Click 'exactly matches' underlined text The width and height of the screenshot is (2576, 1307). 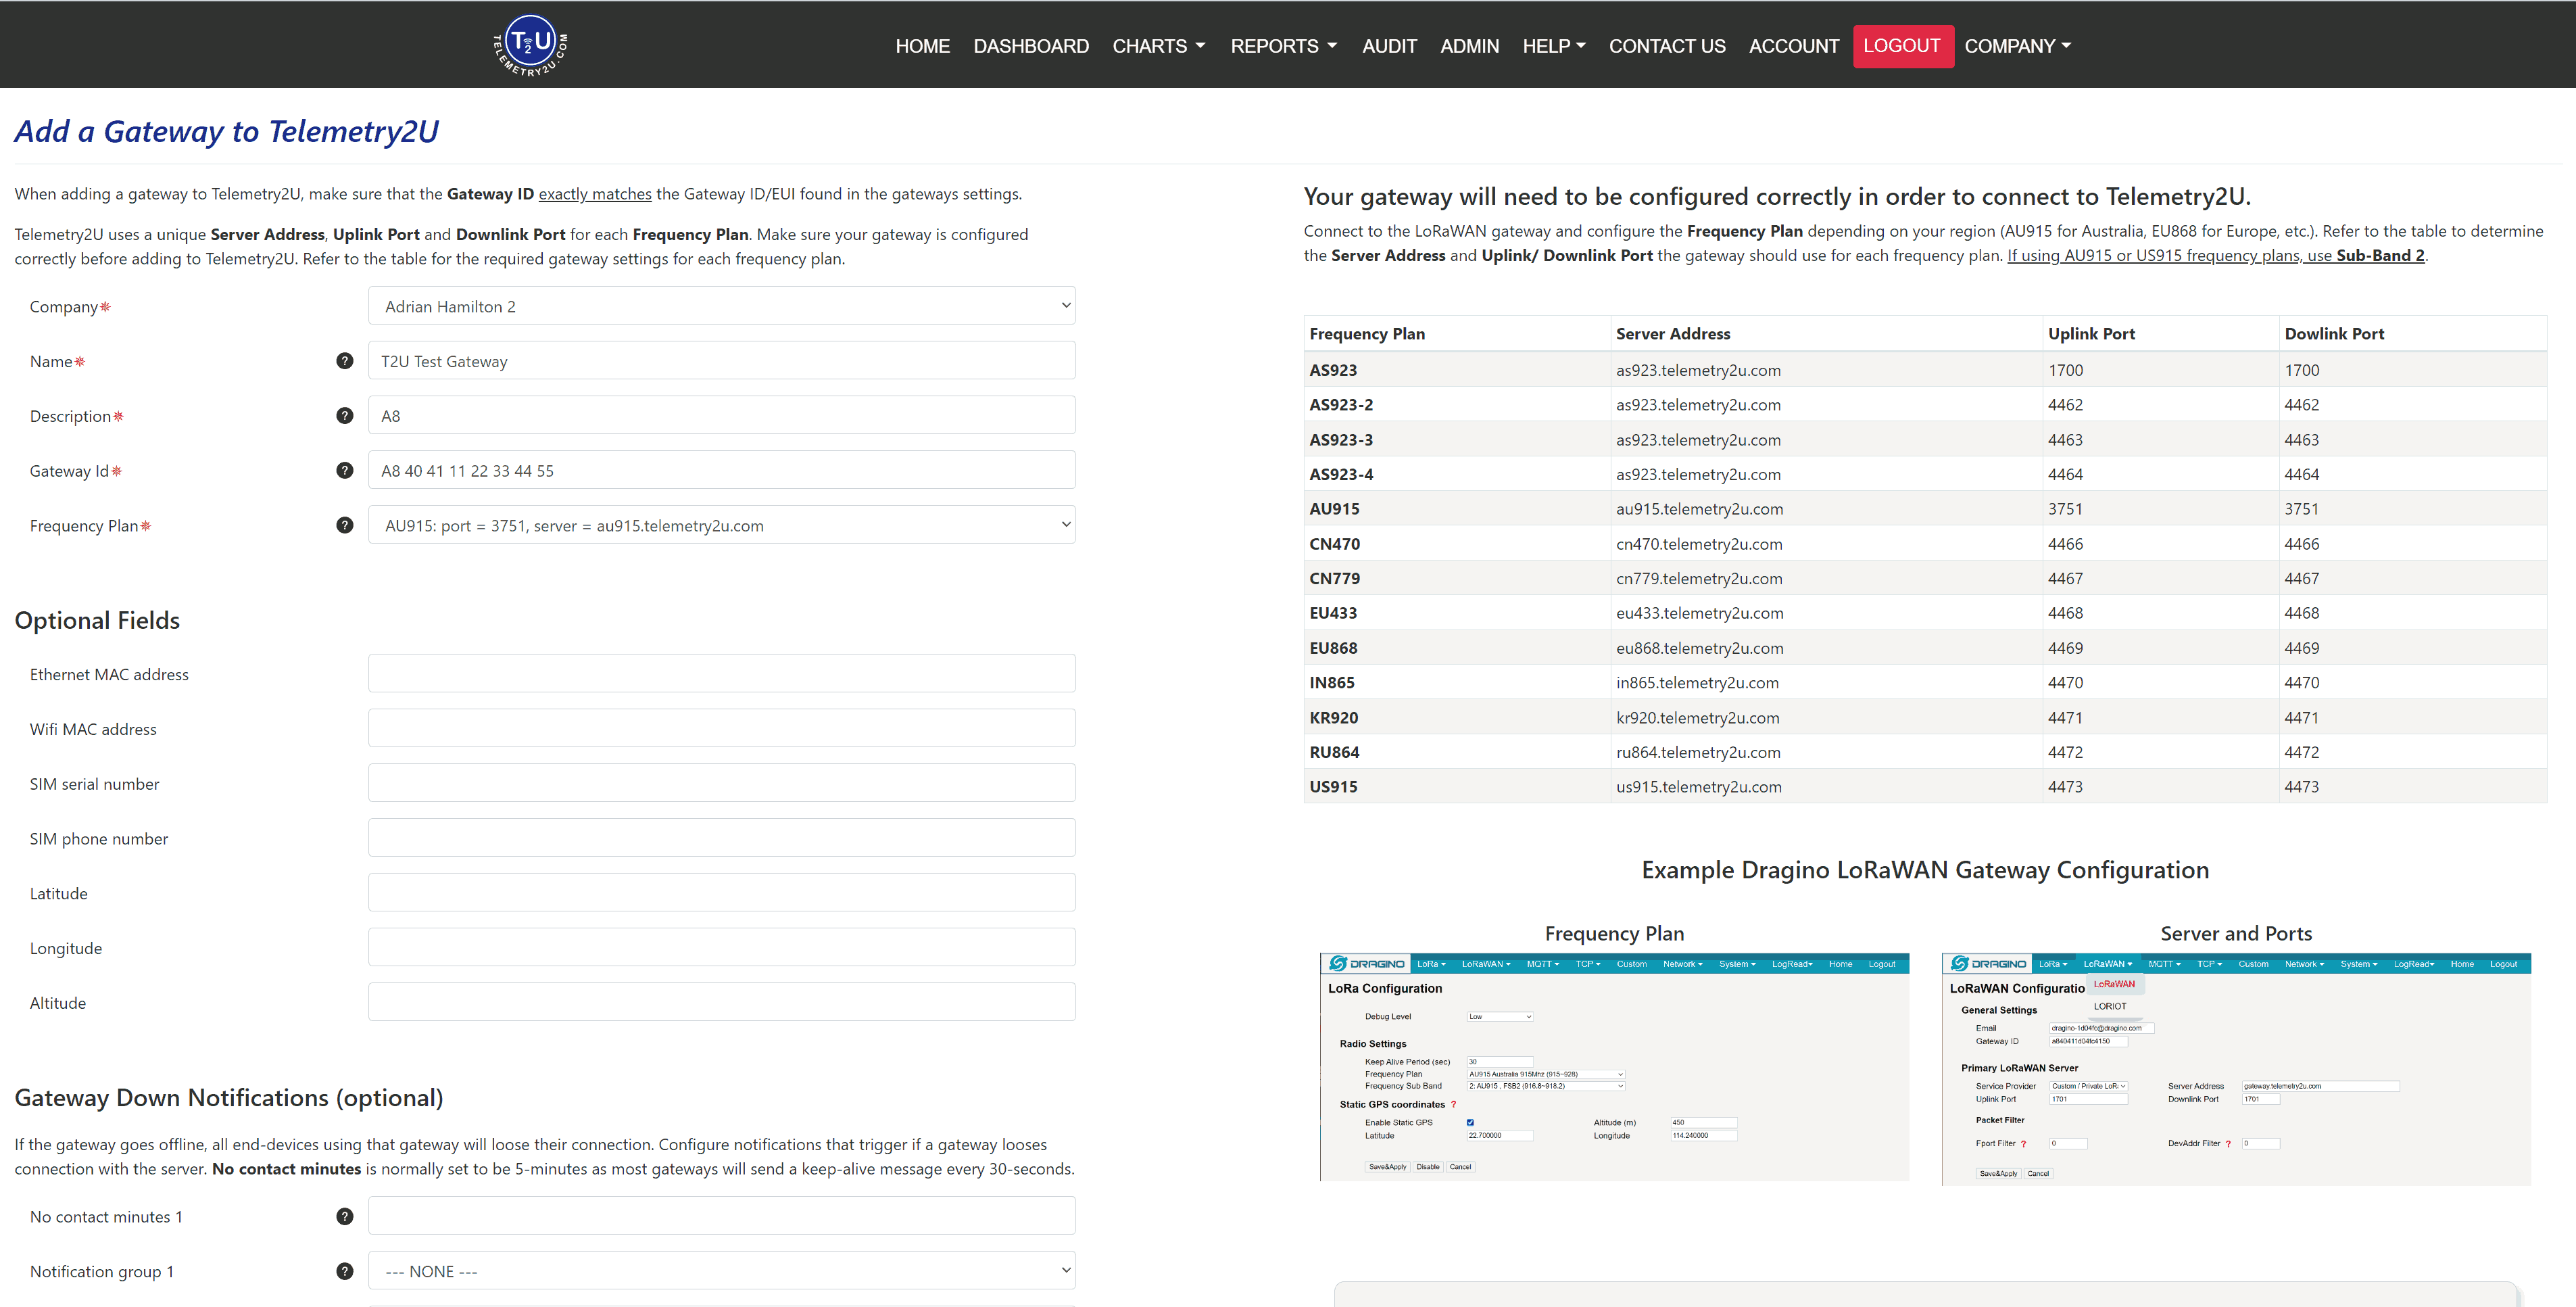595,194
